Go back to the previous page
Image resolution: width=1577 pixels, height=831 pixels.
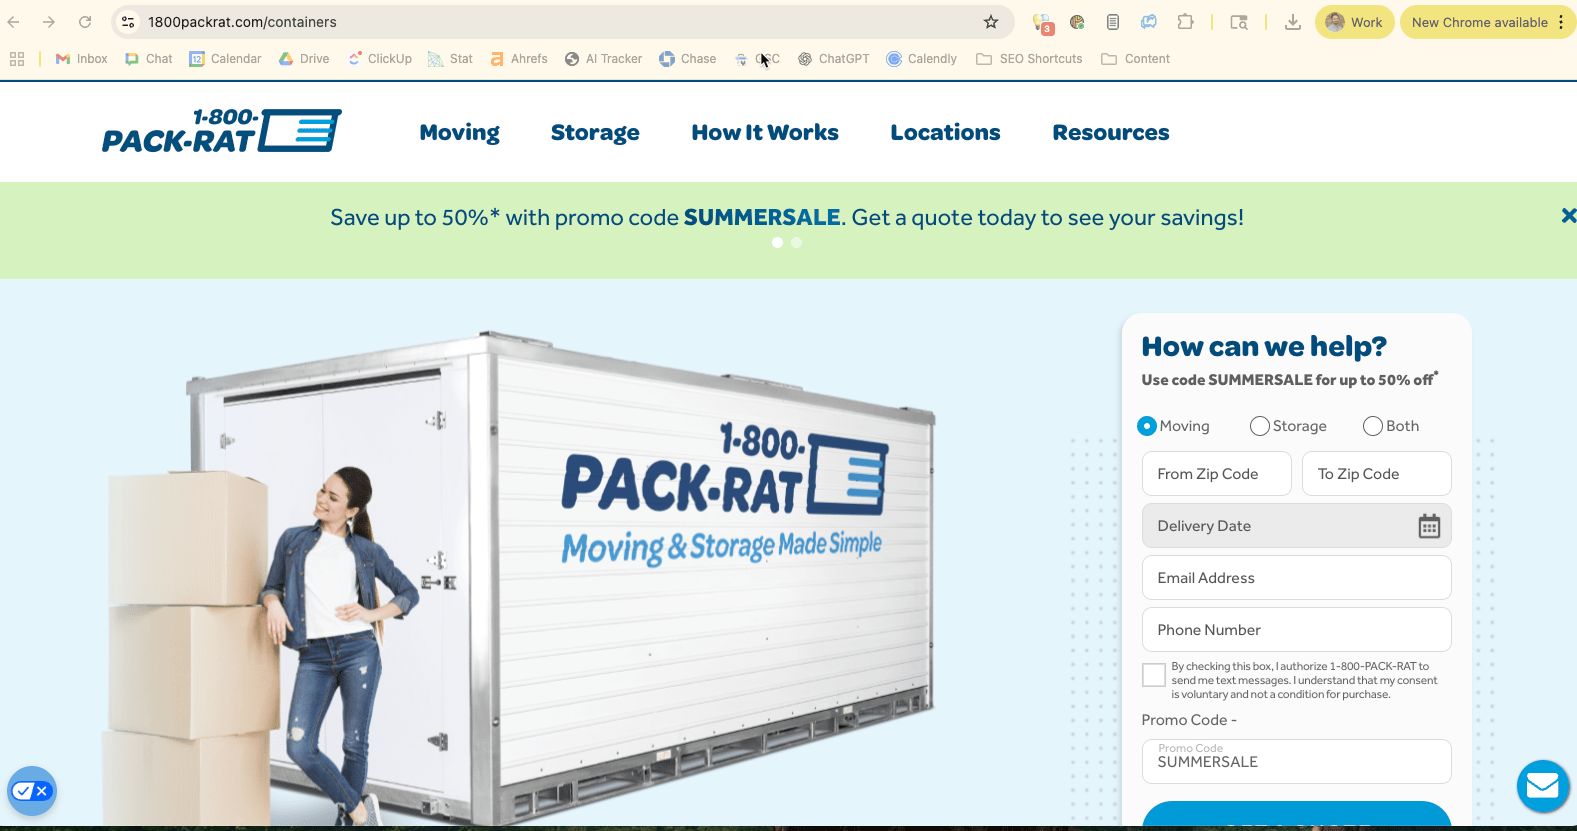tap(14, 22)
